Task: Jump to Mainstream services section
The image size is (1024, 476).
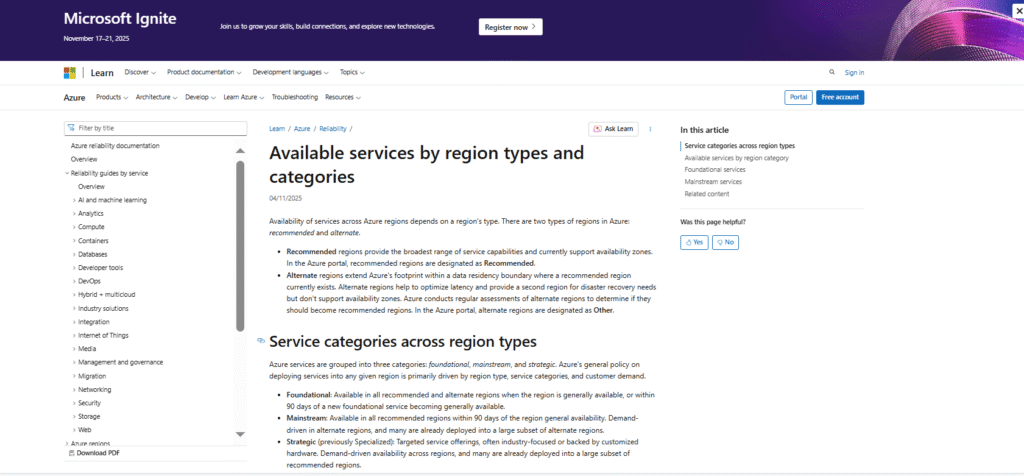Action: [x=713, y=182]
